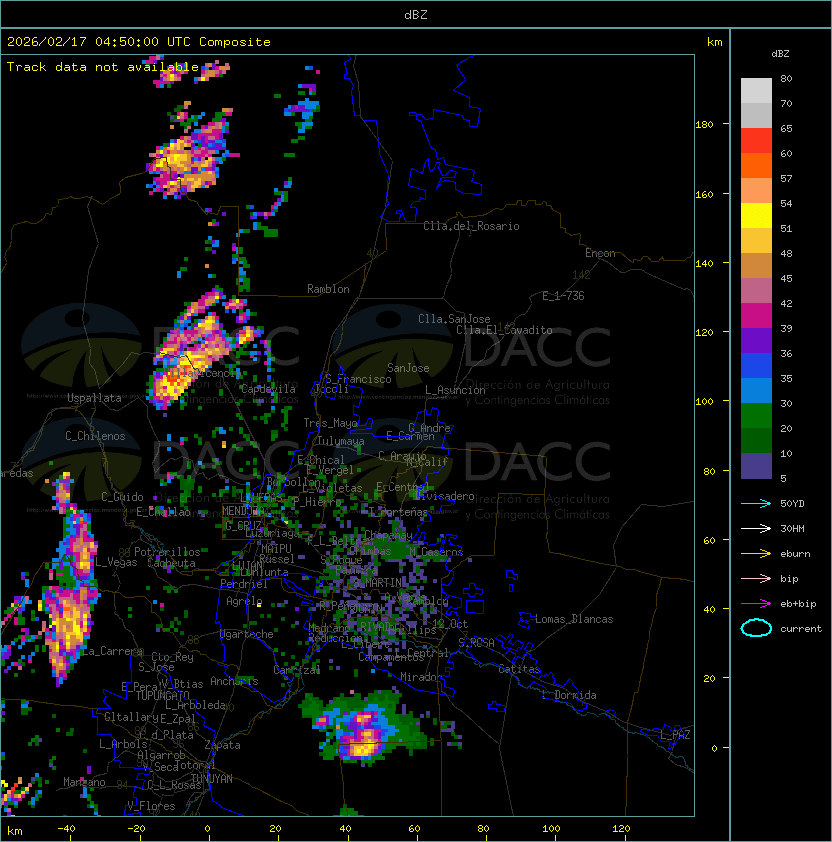Click the cyan 50YD arrow icon
The width and height of the screenshot is (832, 842).
[x=756, y=504]
